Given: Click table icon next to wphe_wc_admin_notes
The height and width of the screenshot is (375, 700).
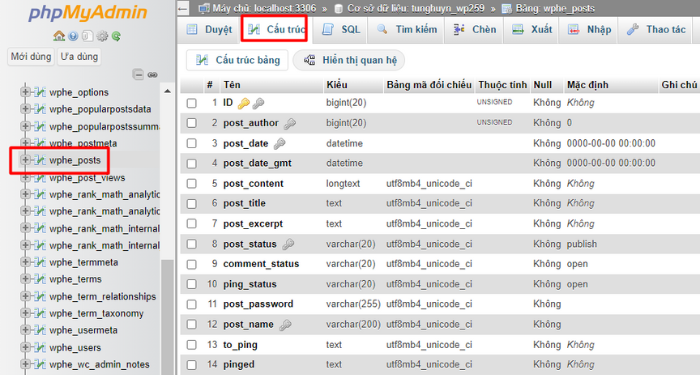Looking at the screenshot, I should (x=40, y=365).
